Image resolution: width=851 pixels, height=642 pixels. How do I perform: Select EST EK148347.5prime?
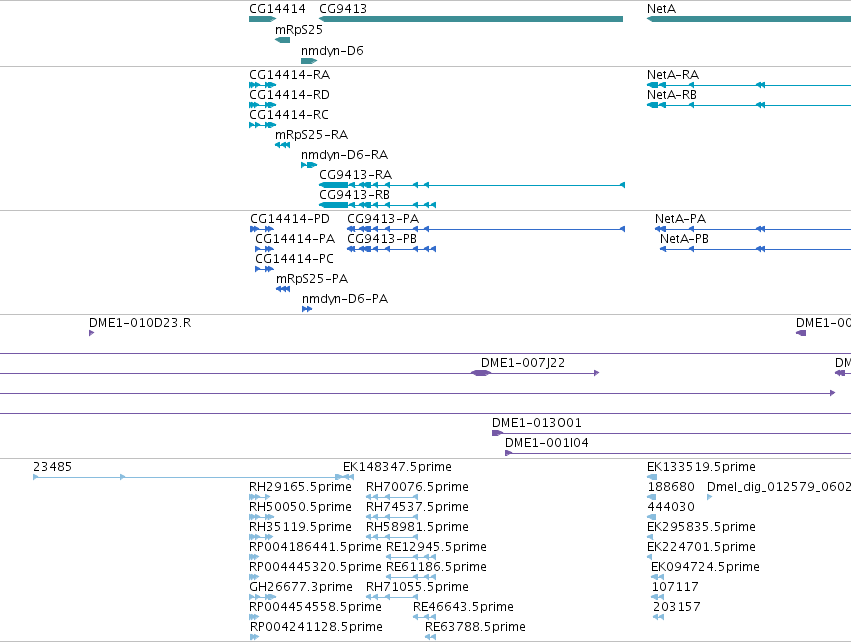coord(397,467)
